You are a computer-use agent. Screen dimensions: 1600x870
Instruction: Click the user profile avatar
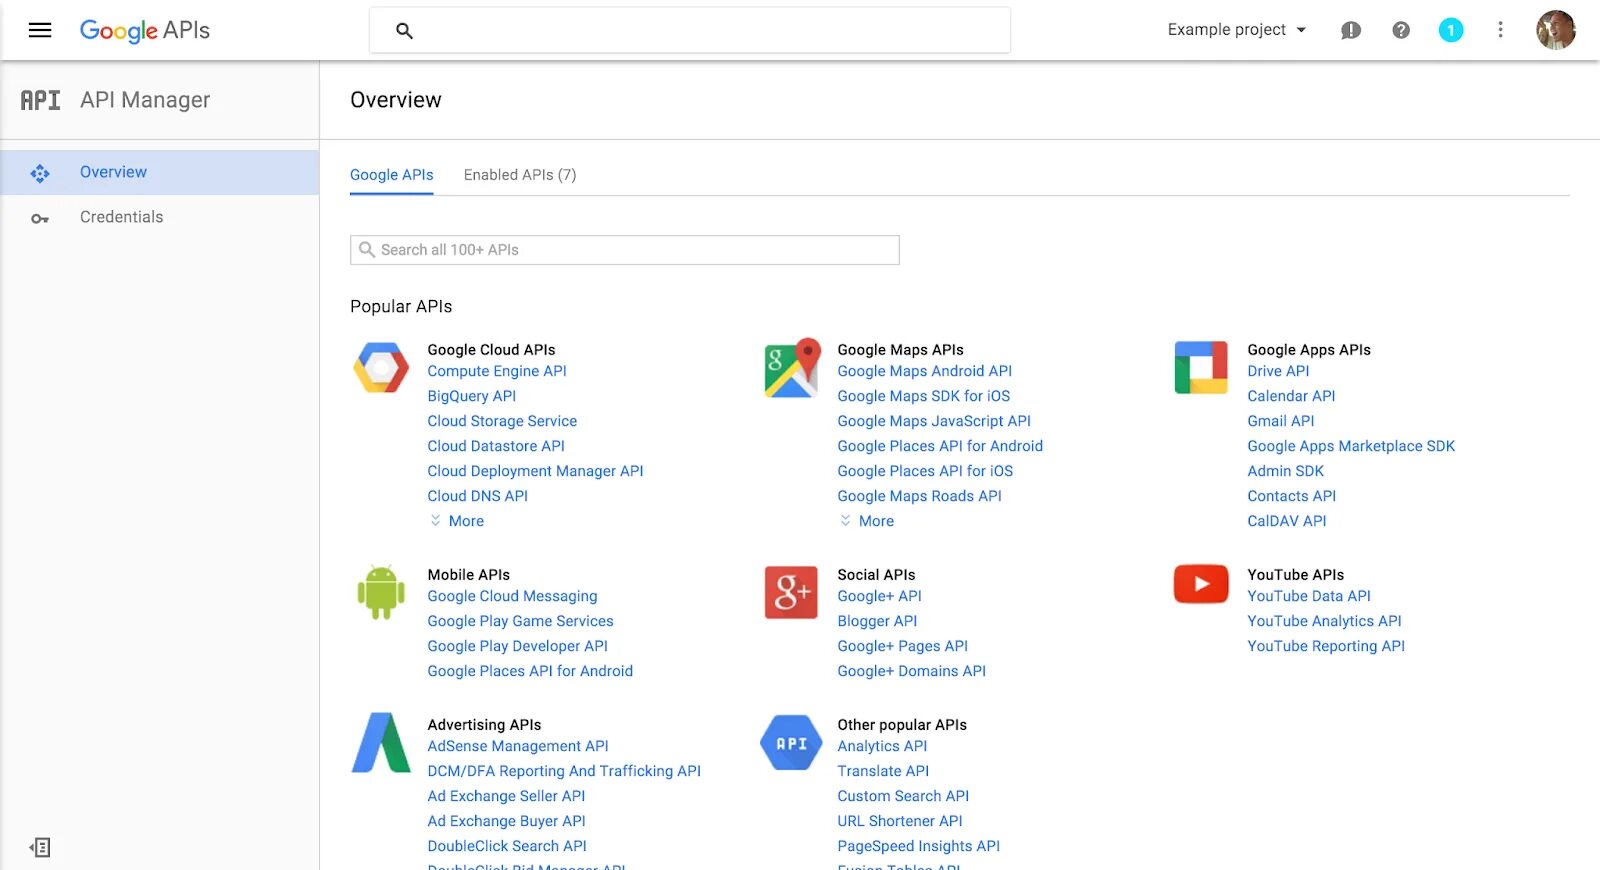(x=1555, y=30)
